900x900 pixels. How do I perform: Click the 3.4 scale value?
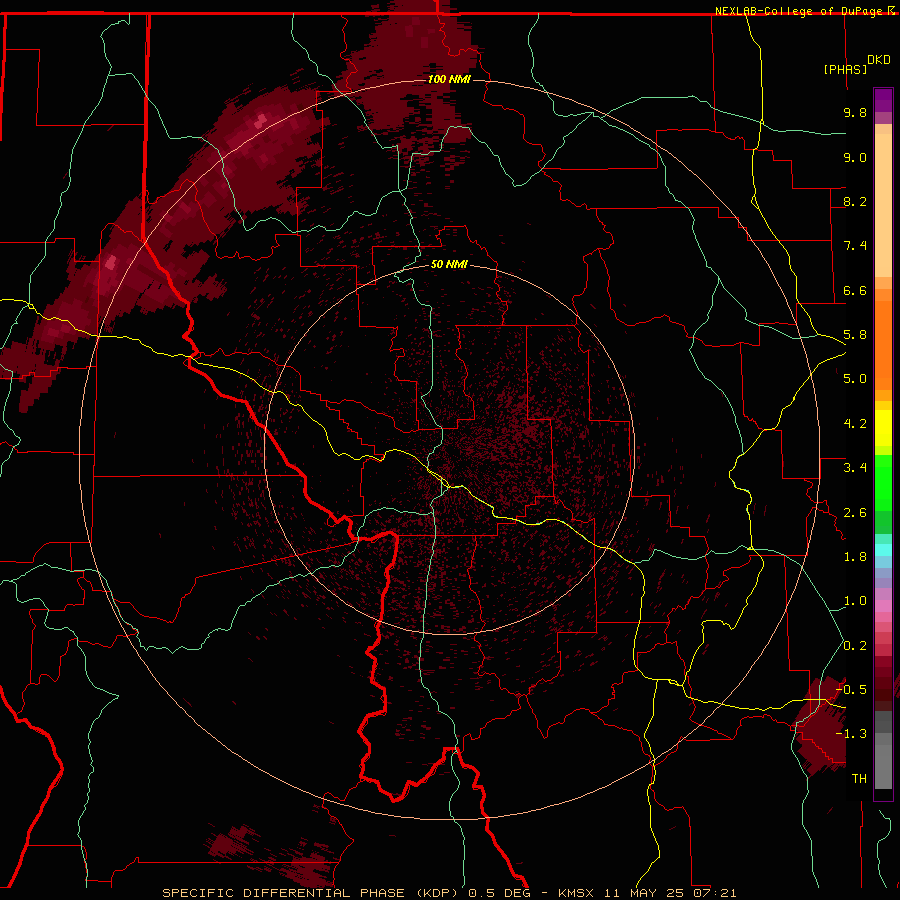click(855, 468)
